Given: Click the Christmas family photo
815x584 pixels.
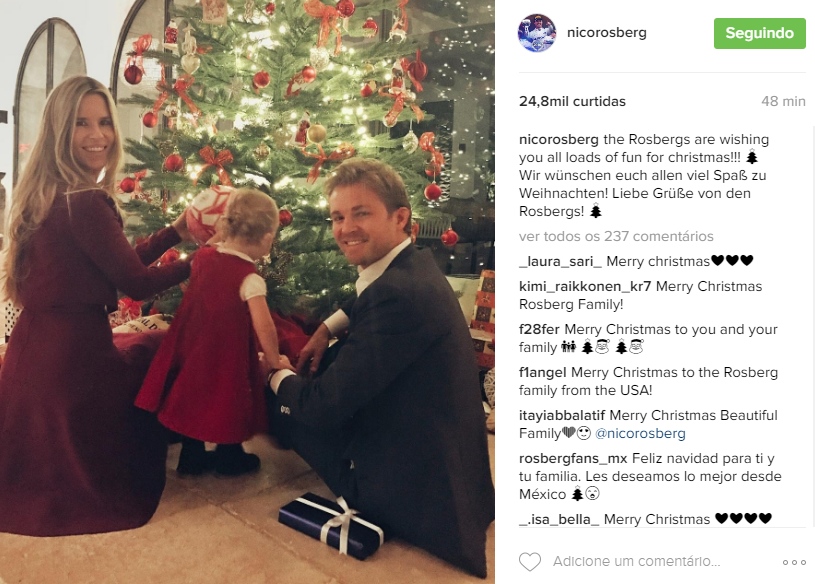Looking at the screenshot, I should [247, 292].
